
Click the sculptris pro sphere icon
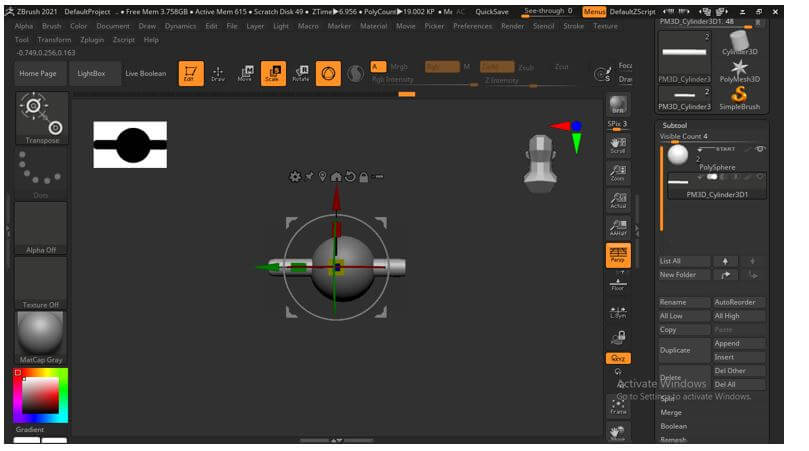(355, 74)
